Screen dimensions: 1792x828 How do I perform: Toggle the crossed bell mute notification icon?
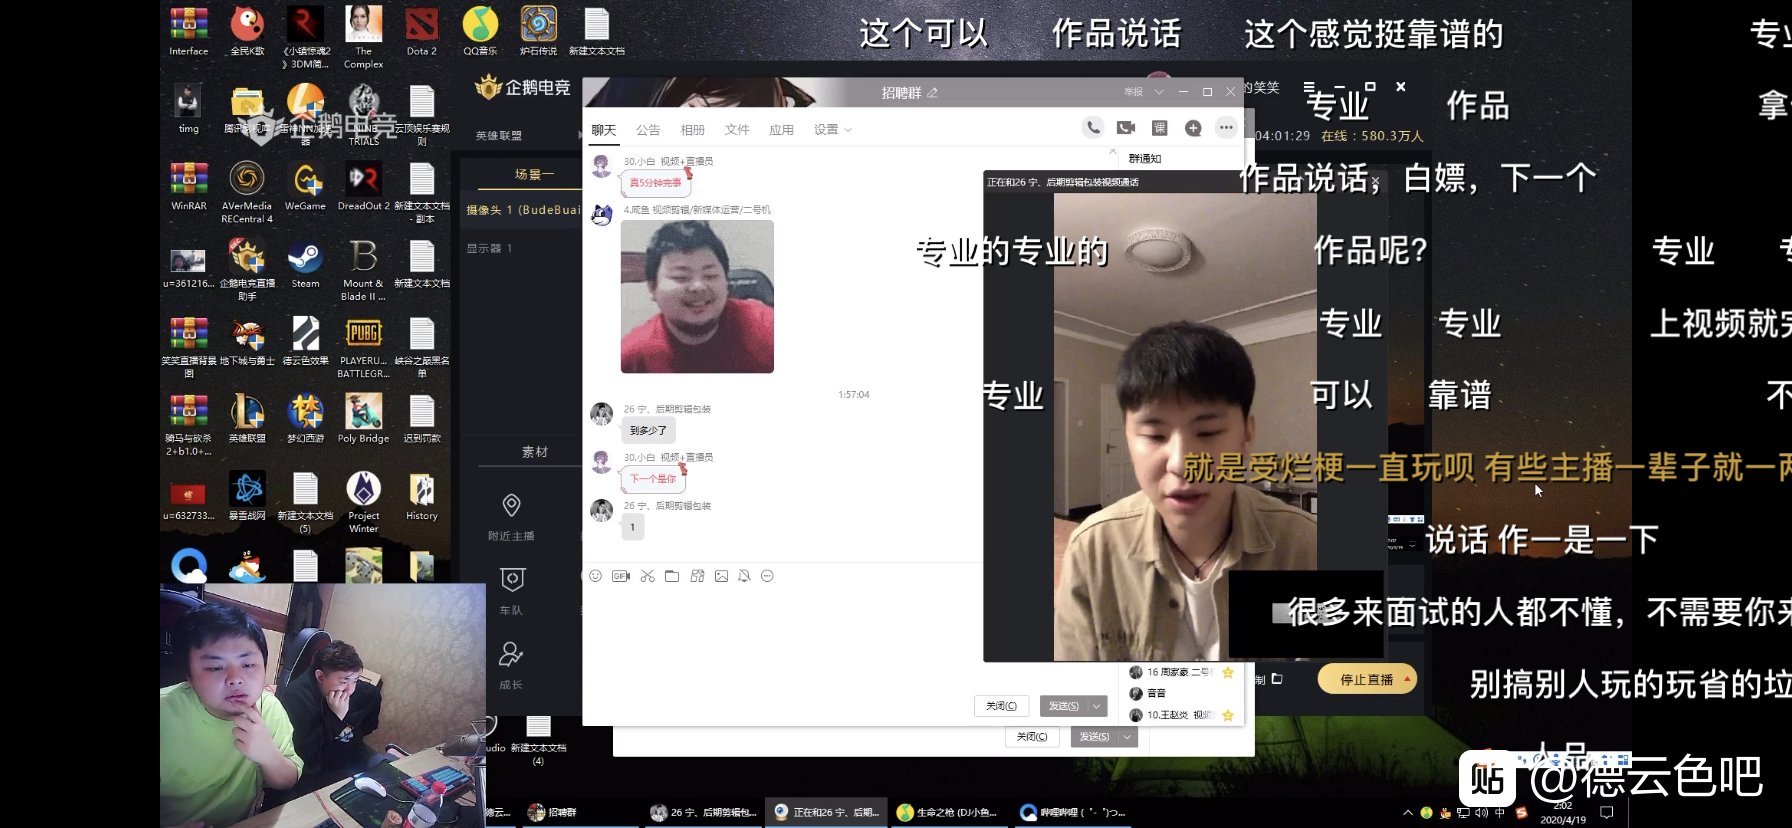point(744,576)
